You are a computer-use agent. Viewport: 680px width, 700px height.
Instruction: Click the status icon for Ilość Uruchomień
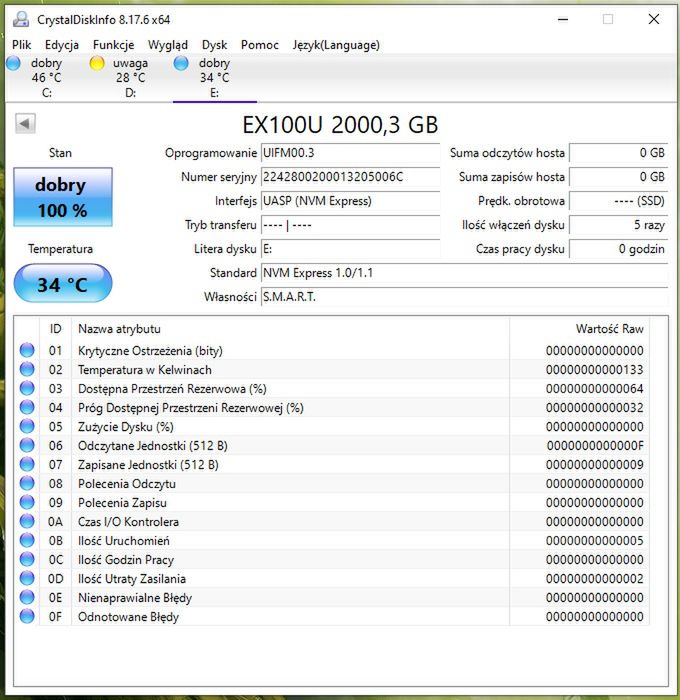click(27, 540)
